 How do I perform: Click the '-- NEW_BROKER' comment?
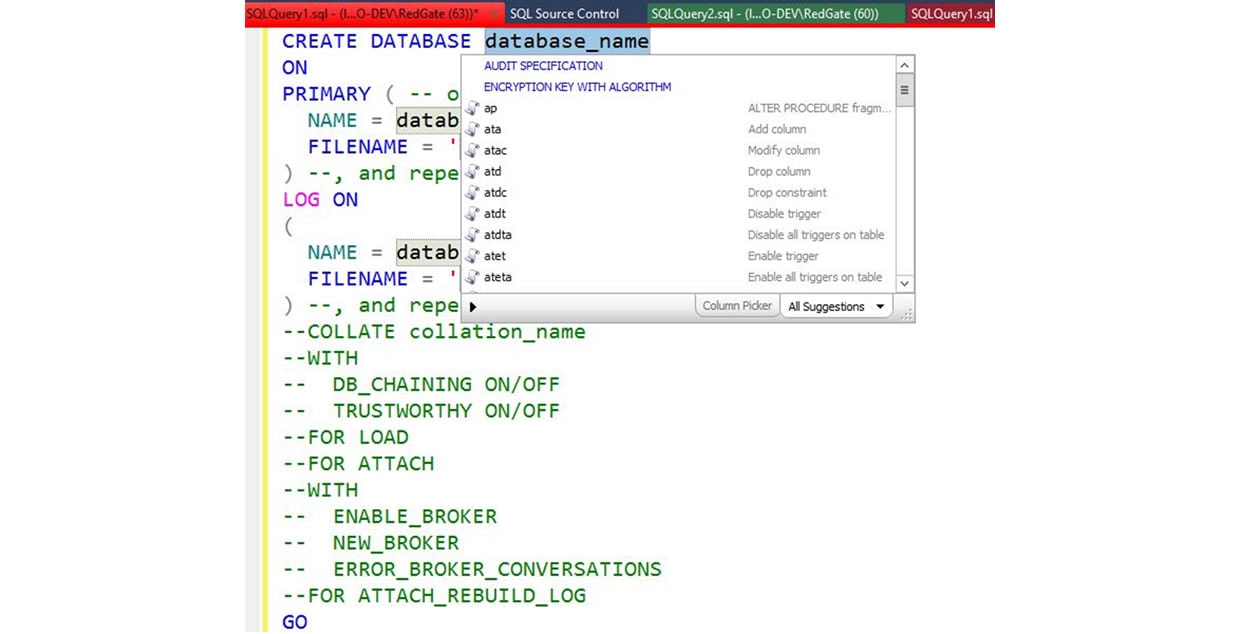370,543
